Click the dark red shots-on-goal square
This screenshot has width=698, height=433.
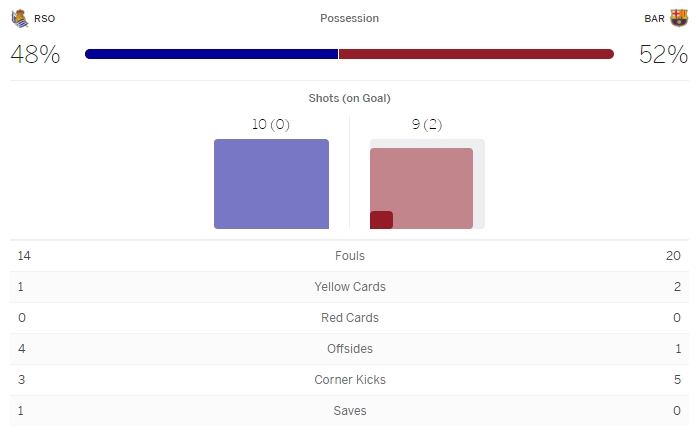(381, 220)
